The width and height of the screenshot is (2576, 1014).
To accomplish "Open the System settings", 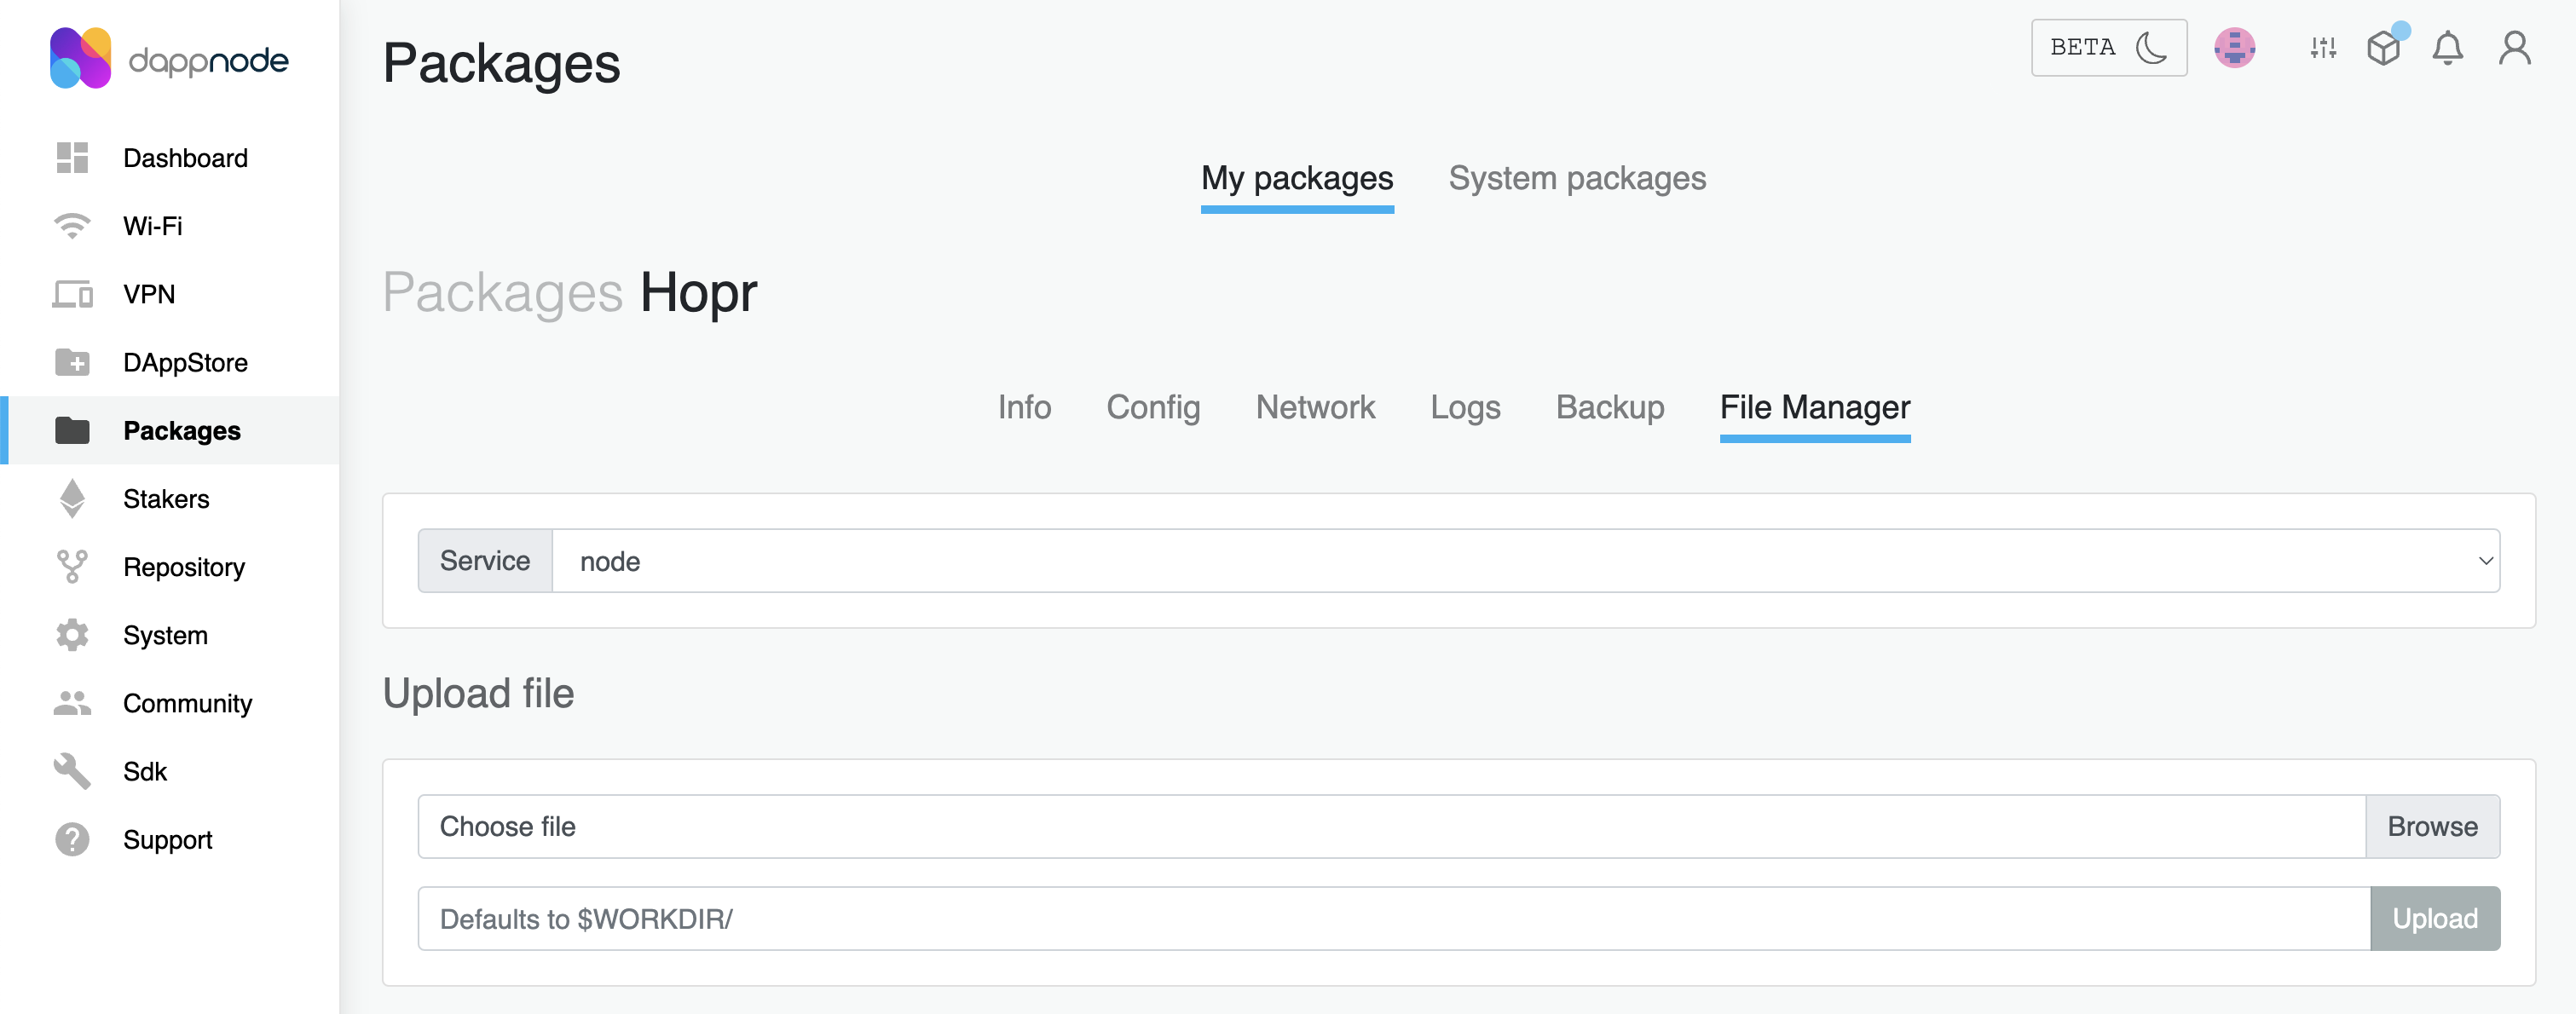I will click(165, 634).
